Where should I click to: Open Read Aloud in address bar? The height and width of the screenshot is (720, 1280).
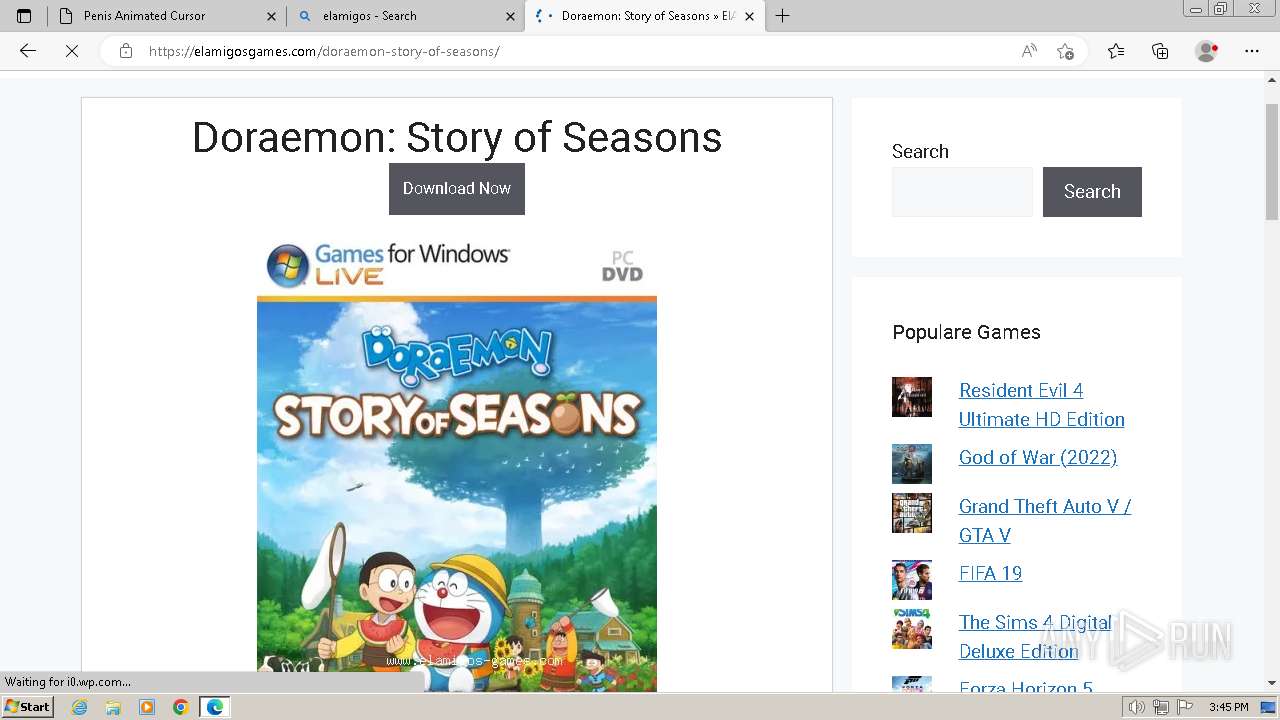click(x=1029, y=51)
